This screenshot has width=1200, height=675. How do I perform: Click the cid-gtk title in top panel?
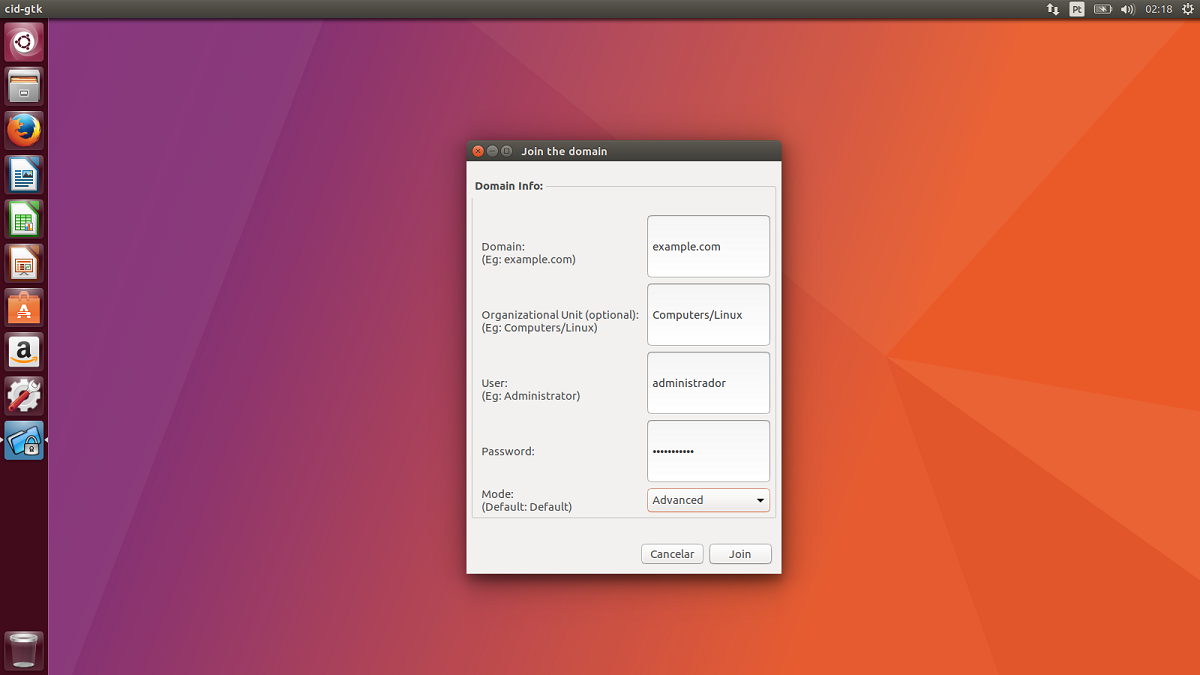click(24, 9)
